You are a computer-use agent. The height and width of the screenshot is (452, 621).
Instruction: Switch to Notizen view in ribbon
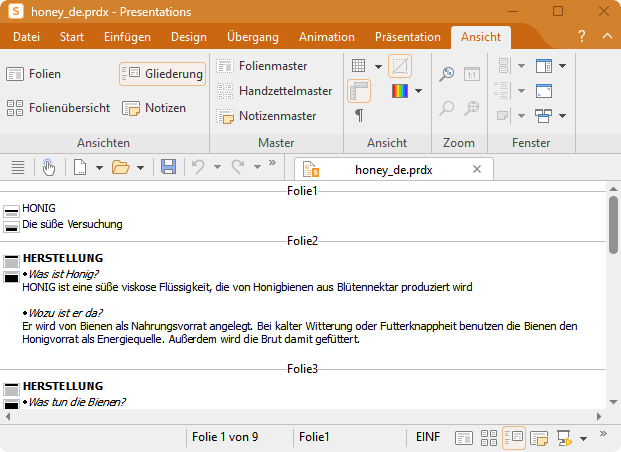[x=154, y=108]
